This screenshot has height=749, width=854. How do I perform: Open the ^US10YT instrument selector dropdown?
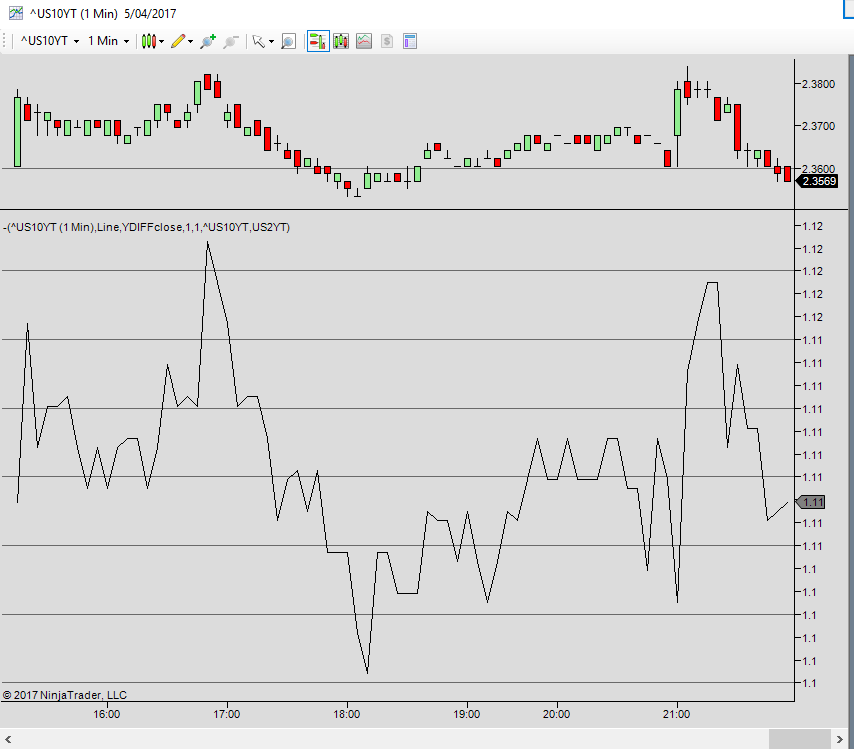coord(50,41)
